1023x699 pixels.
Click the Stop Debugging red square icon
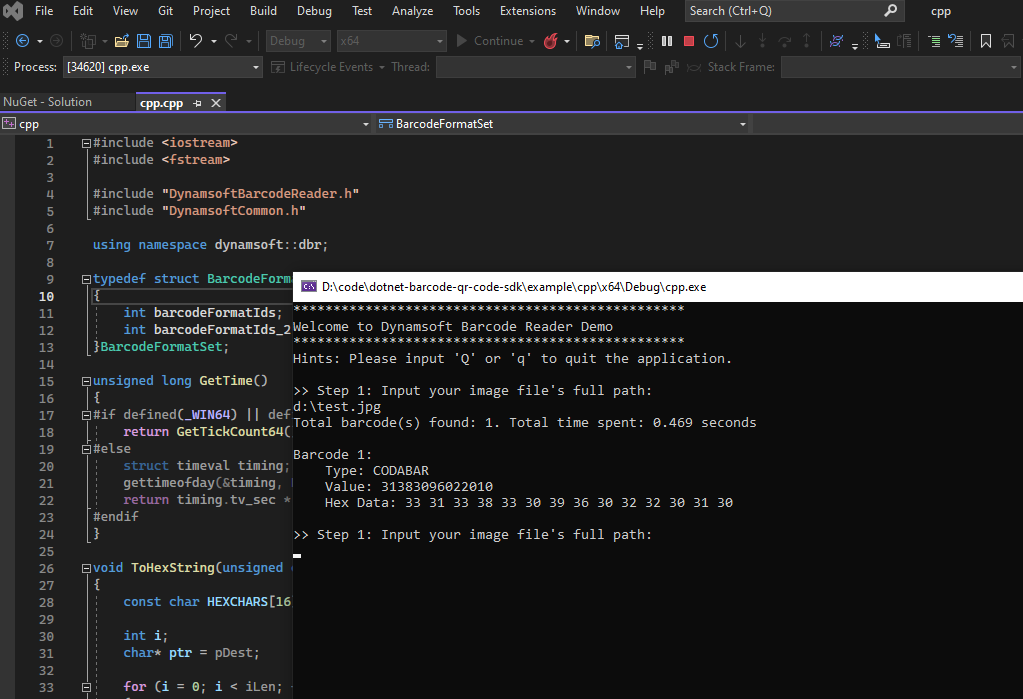coord(689,41)
